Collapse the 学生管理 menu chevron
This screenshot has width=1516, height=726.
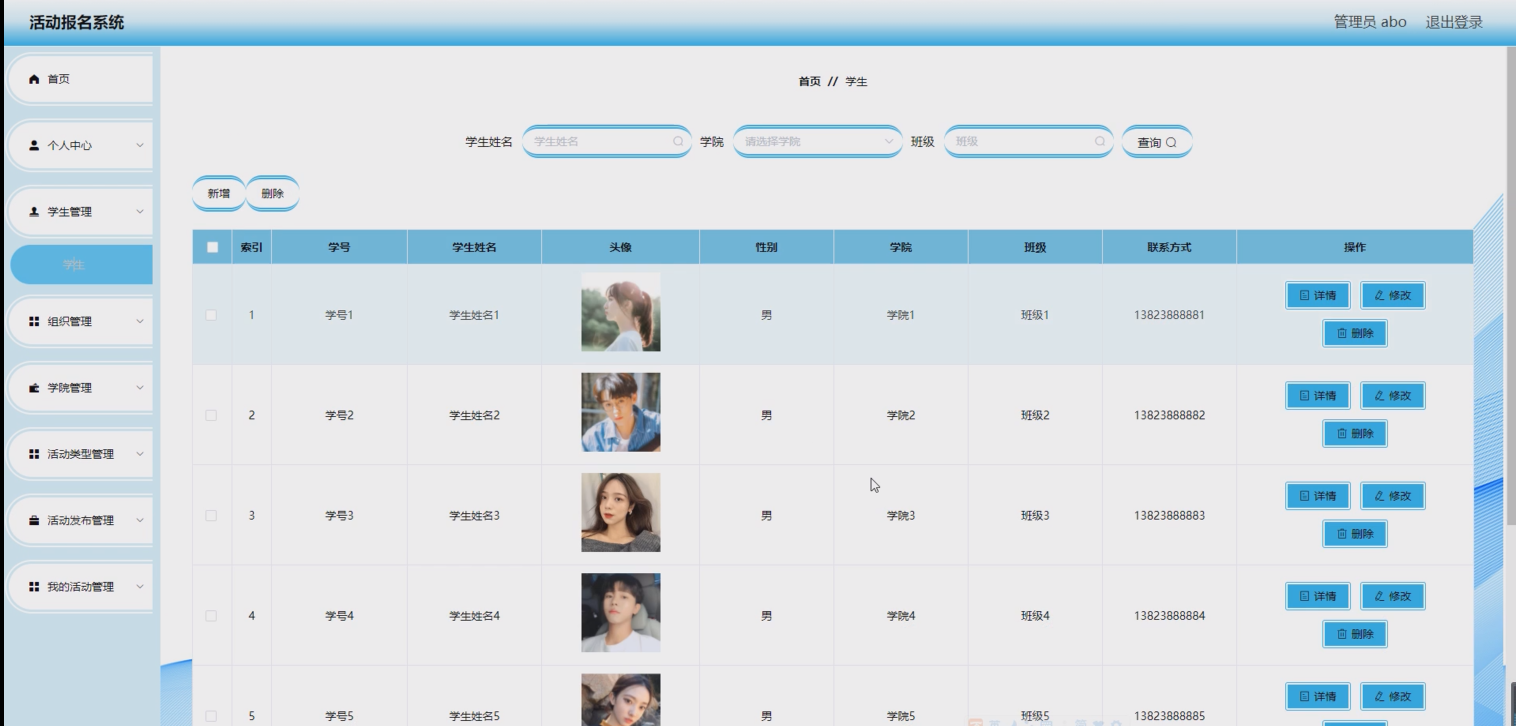pos(140,212)
